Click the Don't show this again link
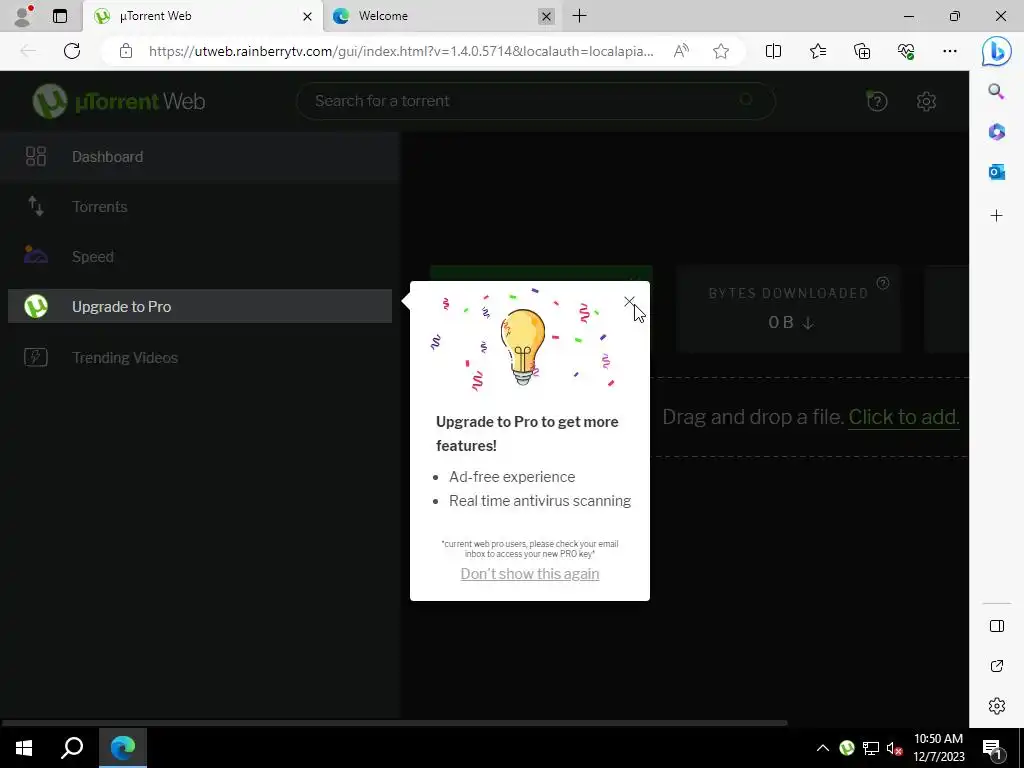 click(530, 573)
